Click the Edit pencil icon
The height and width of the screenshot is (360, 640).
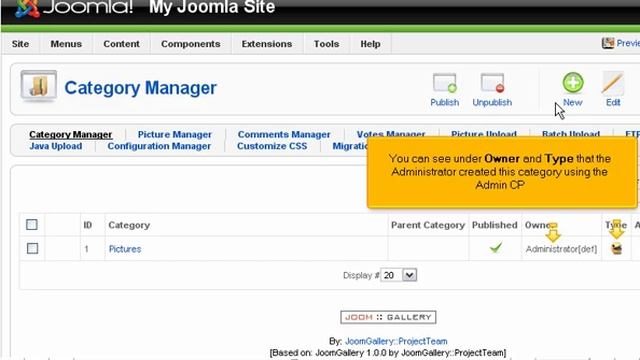click(x=613, y=83)
